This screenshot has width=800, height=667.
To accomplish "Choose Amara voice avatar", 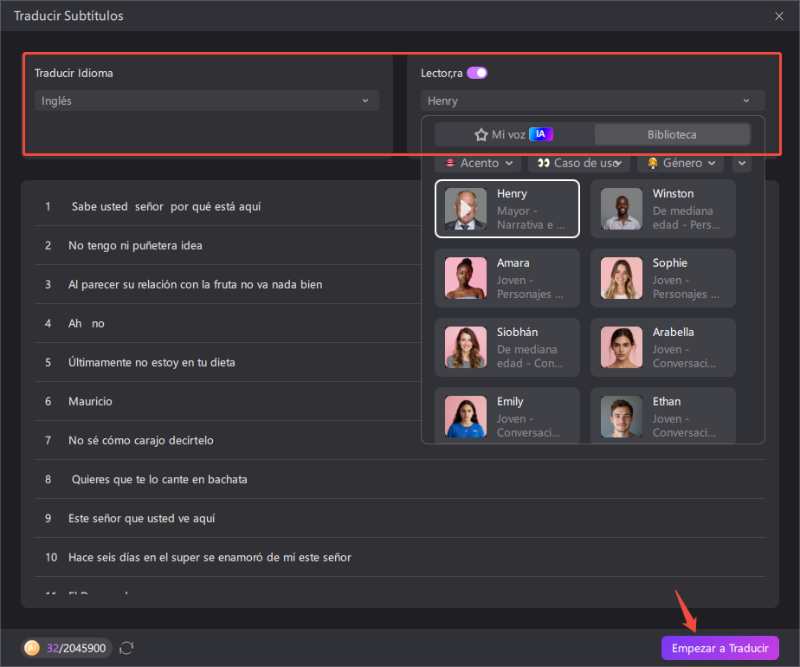I will coord(466,278).
